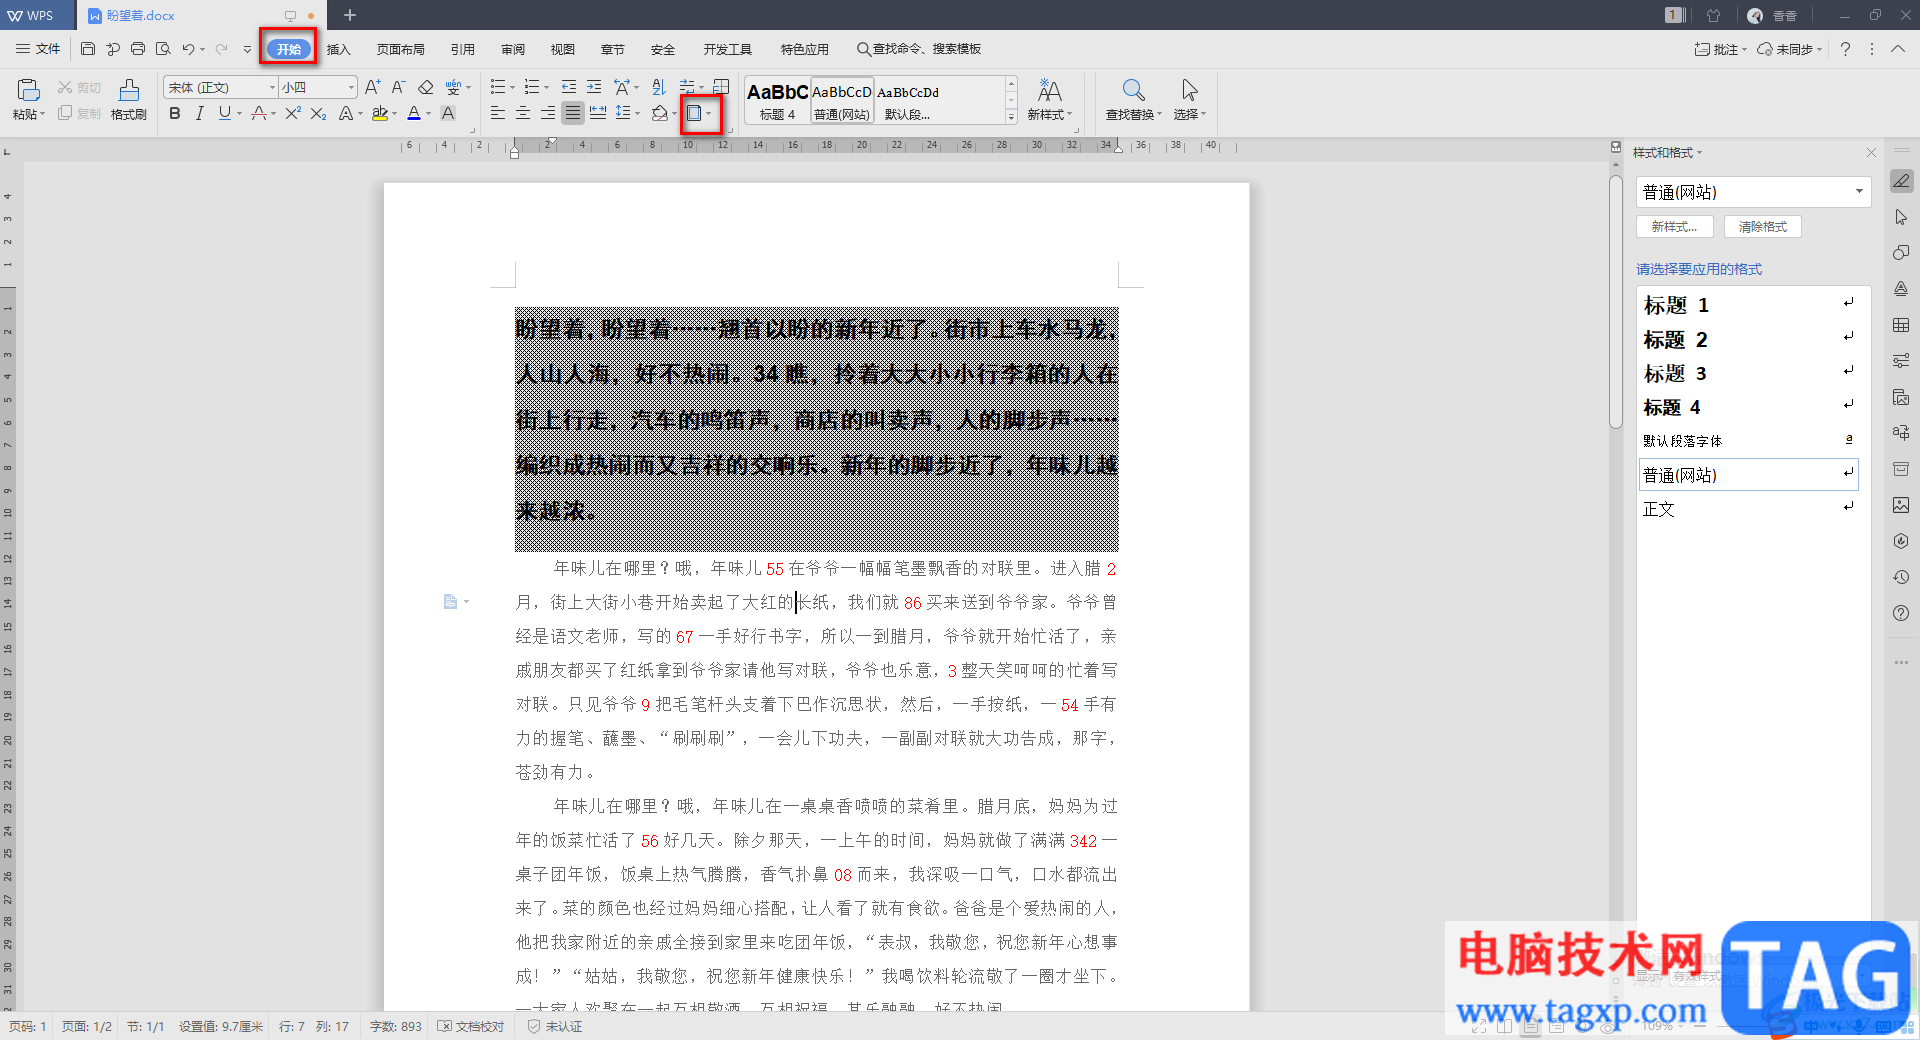Click the increase indent icon

594,88
